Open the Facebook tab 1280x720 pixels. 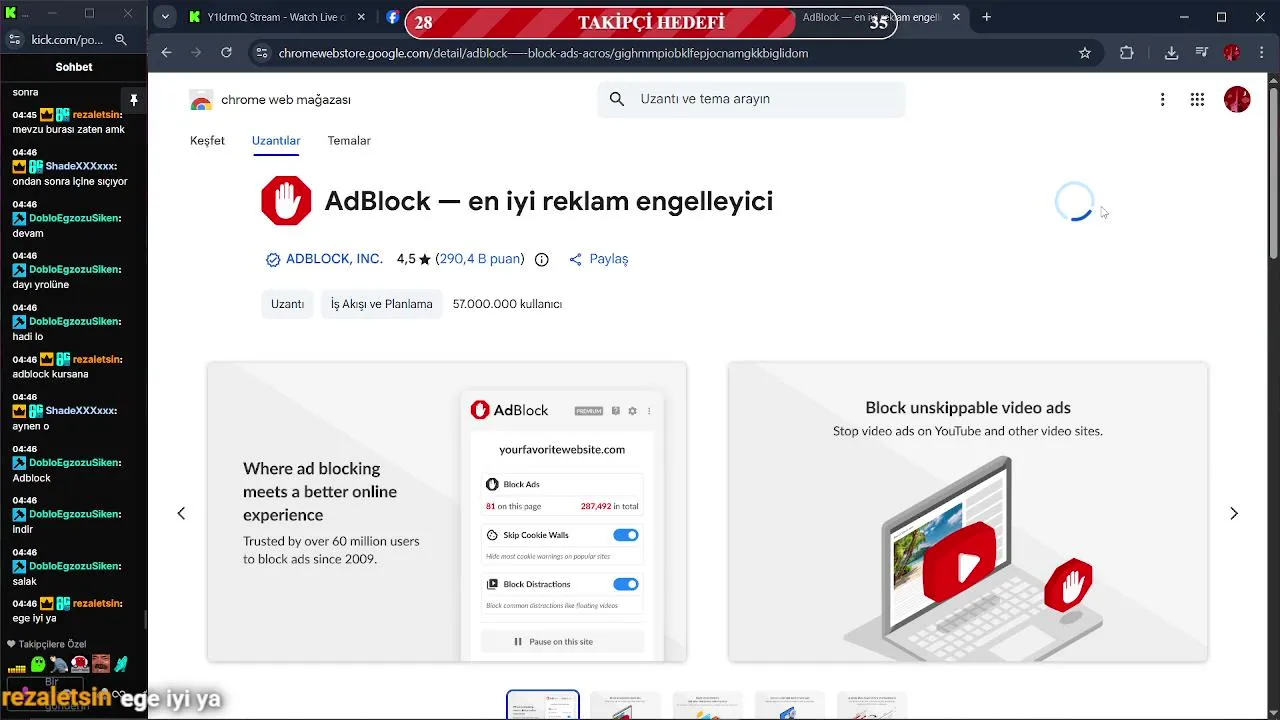393,17
